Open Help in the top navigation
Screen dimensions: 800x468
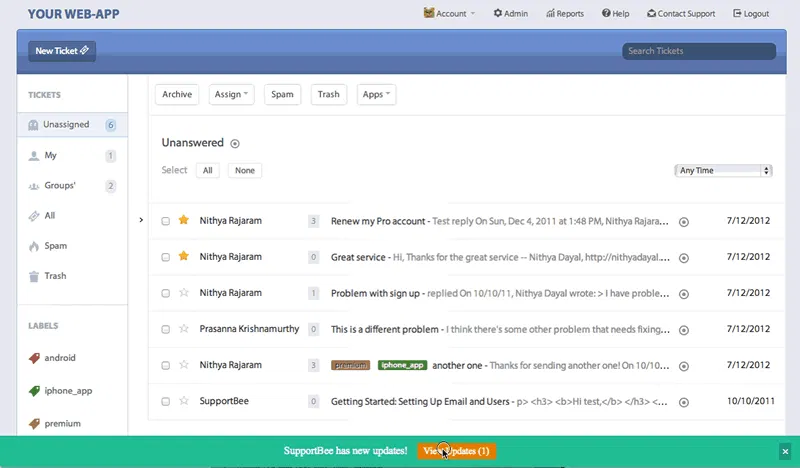coord(615,13)
